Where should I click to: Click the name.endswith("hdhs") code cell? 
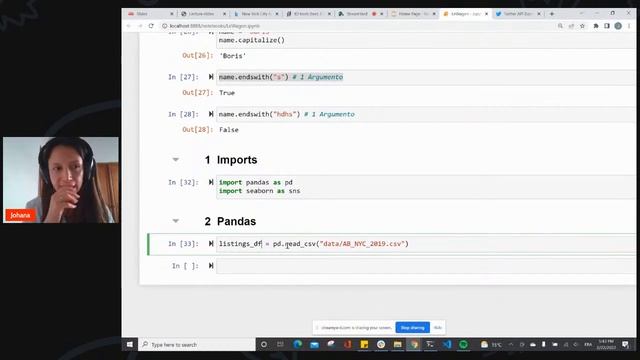426,114
